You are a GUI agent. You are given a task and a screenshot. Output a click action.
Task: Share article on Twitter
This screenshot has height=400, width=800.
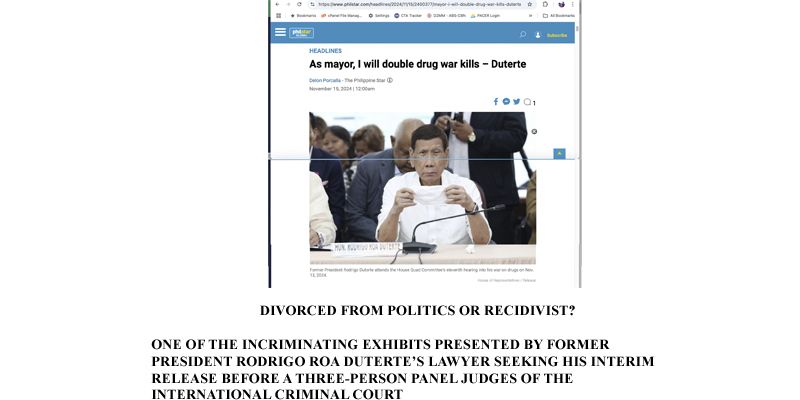click(516, 102)
